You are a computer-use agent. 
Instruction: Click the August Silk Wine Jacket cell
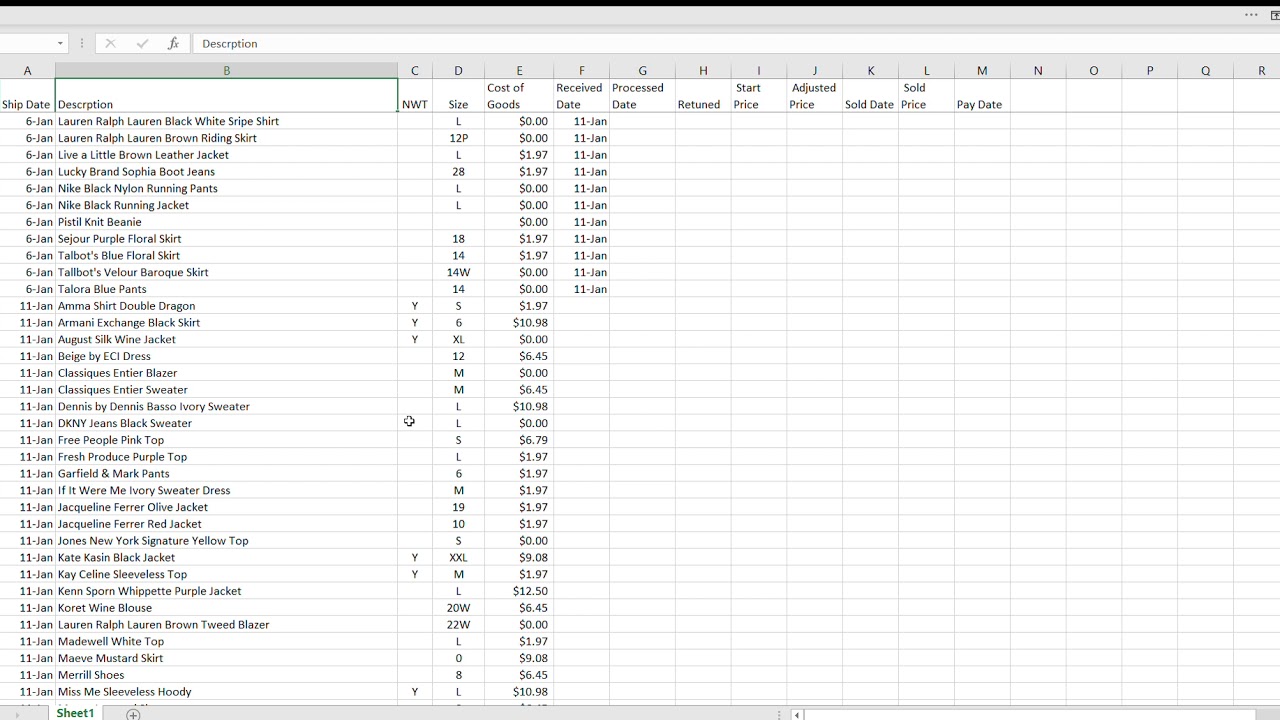(x=226, y=340)
